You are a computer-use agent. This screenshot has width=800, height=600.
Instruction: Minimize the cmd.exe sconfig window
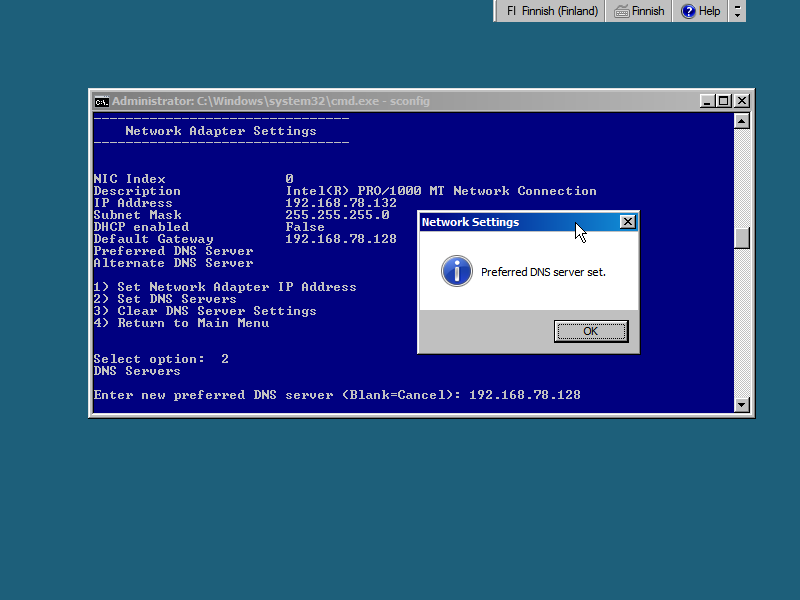(x=708, y=101)
